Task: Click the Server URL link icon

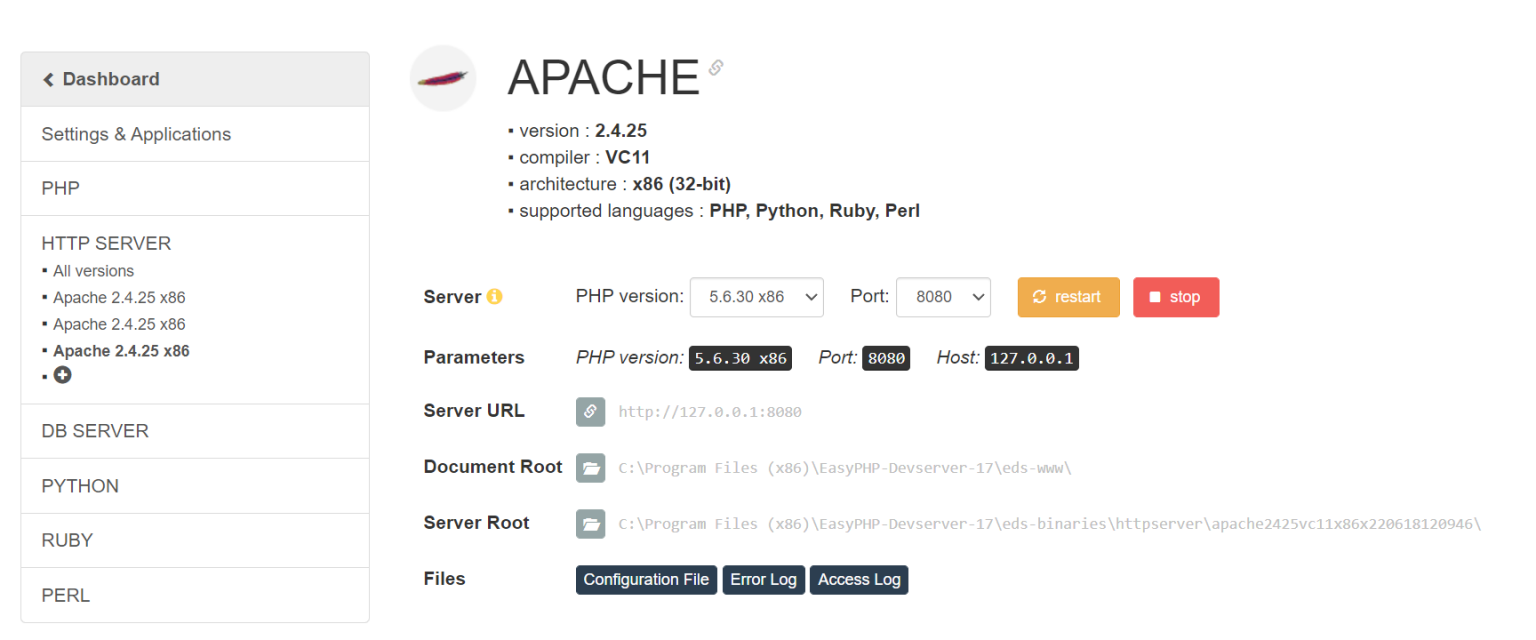Action: [x=590, y=412]
